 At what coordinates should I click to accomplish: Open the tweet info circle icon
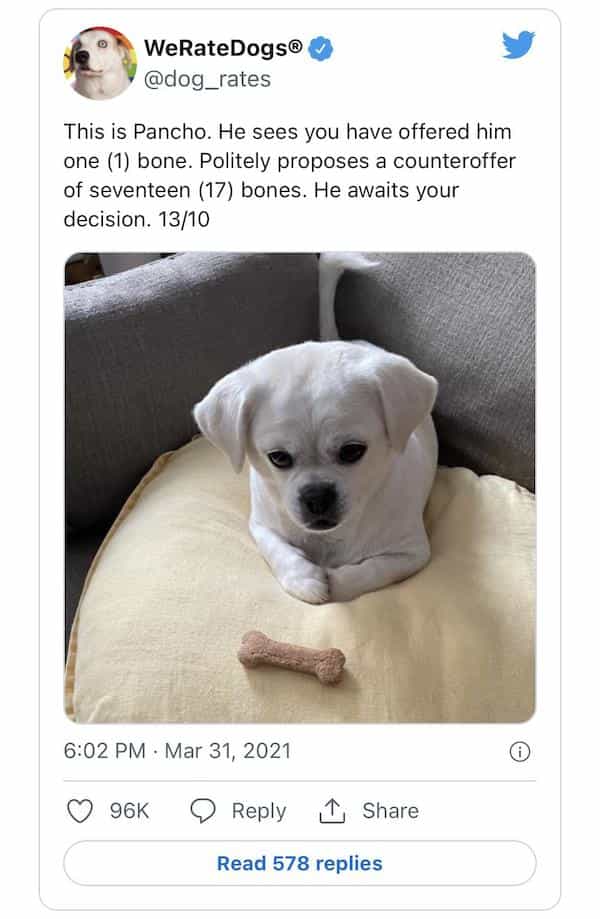pos(520,751)
